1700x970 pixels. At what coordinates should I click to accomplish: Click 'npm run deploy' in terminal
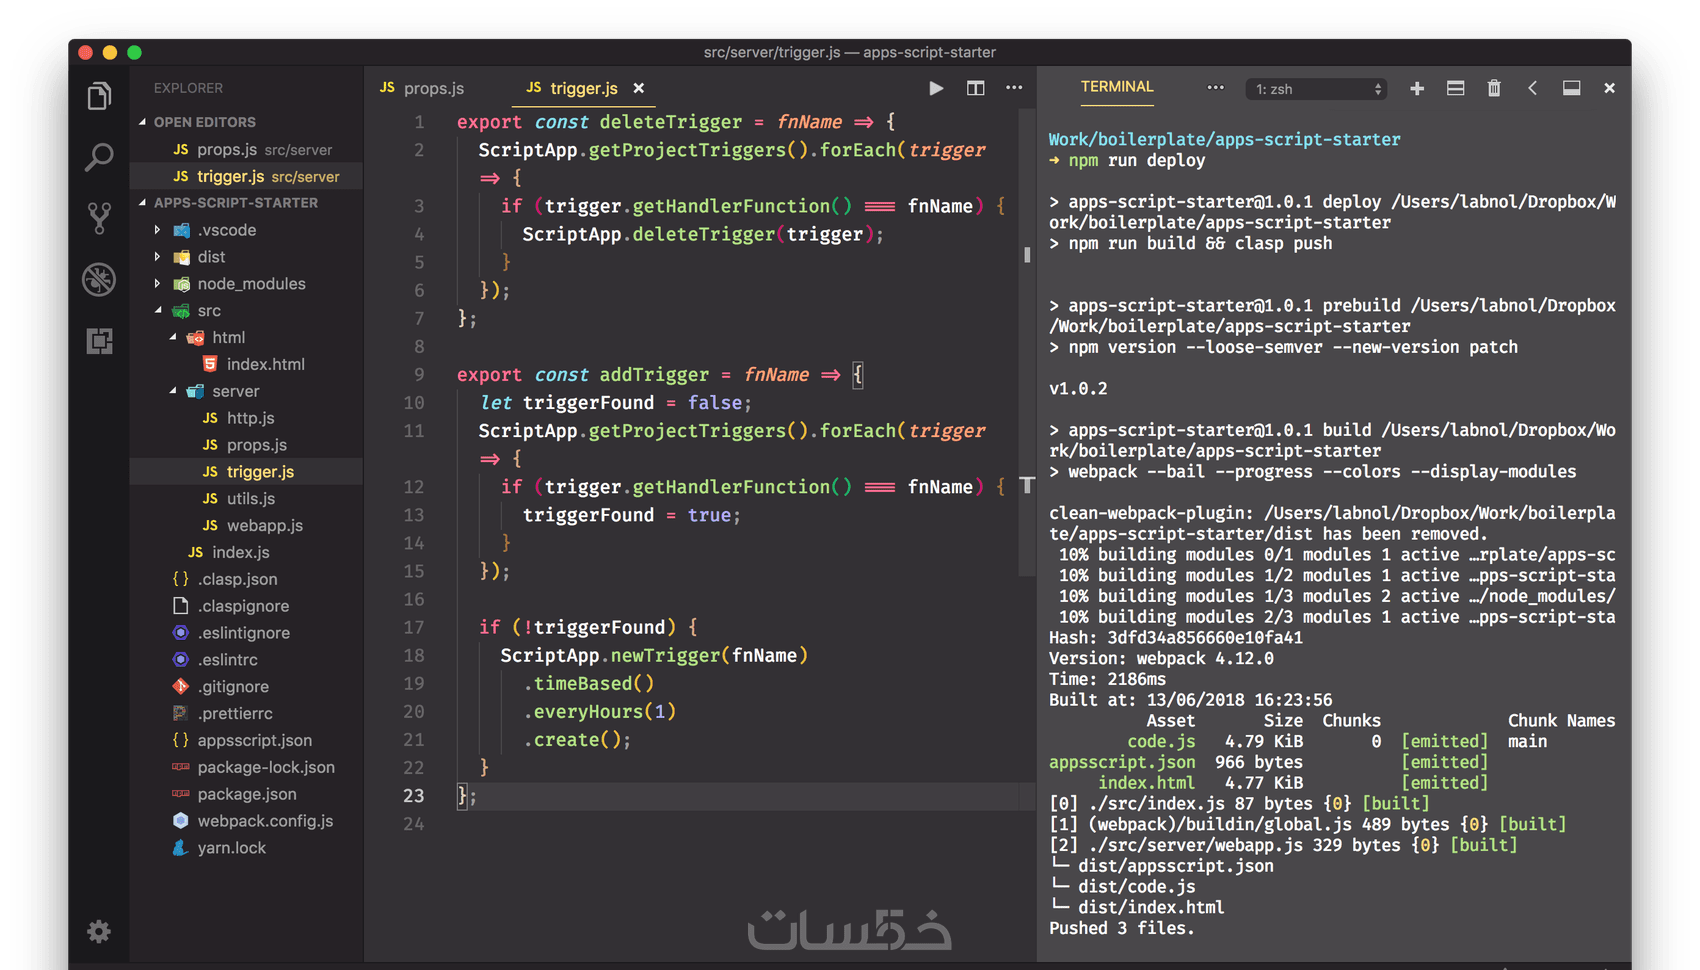tap(1137, 161)
